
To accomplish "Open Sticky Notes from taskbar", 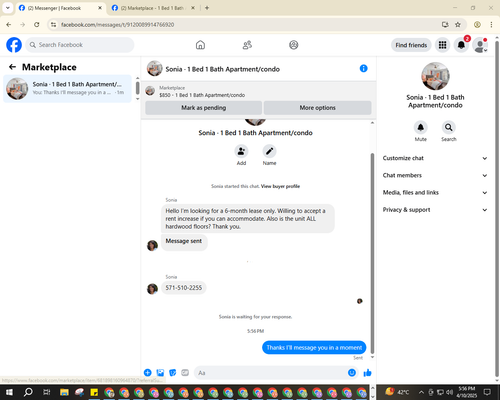I will [94, 392].
